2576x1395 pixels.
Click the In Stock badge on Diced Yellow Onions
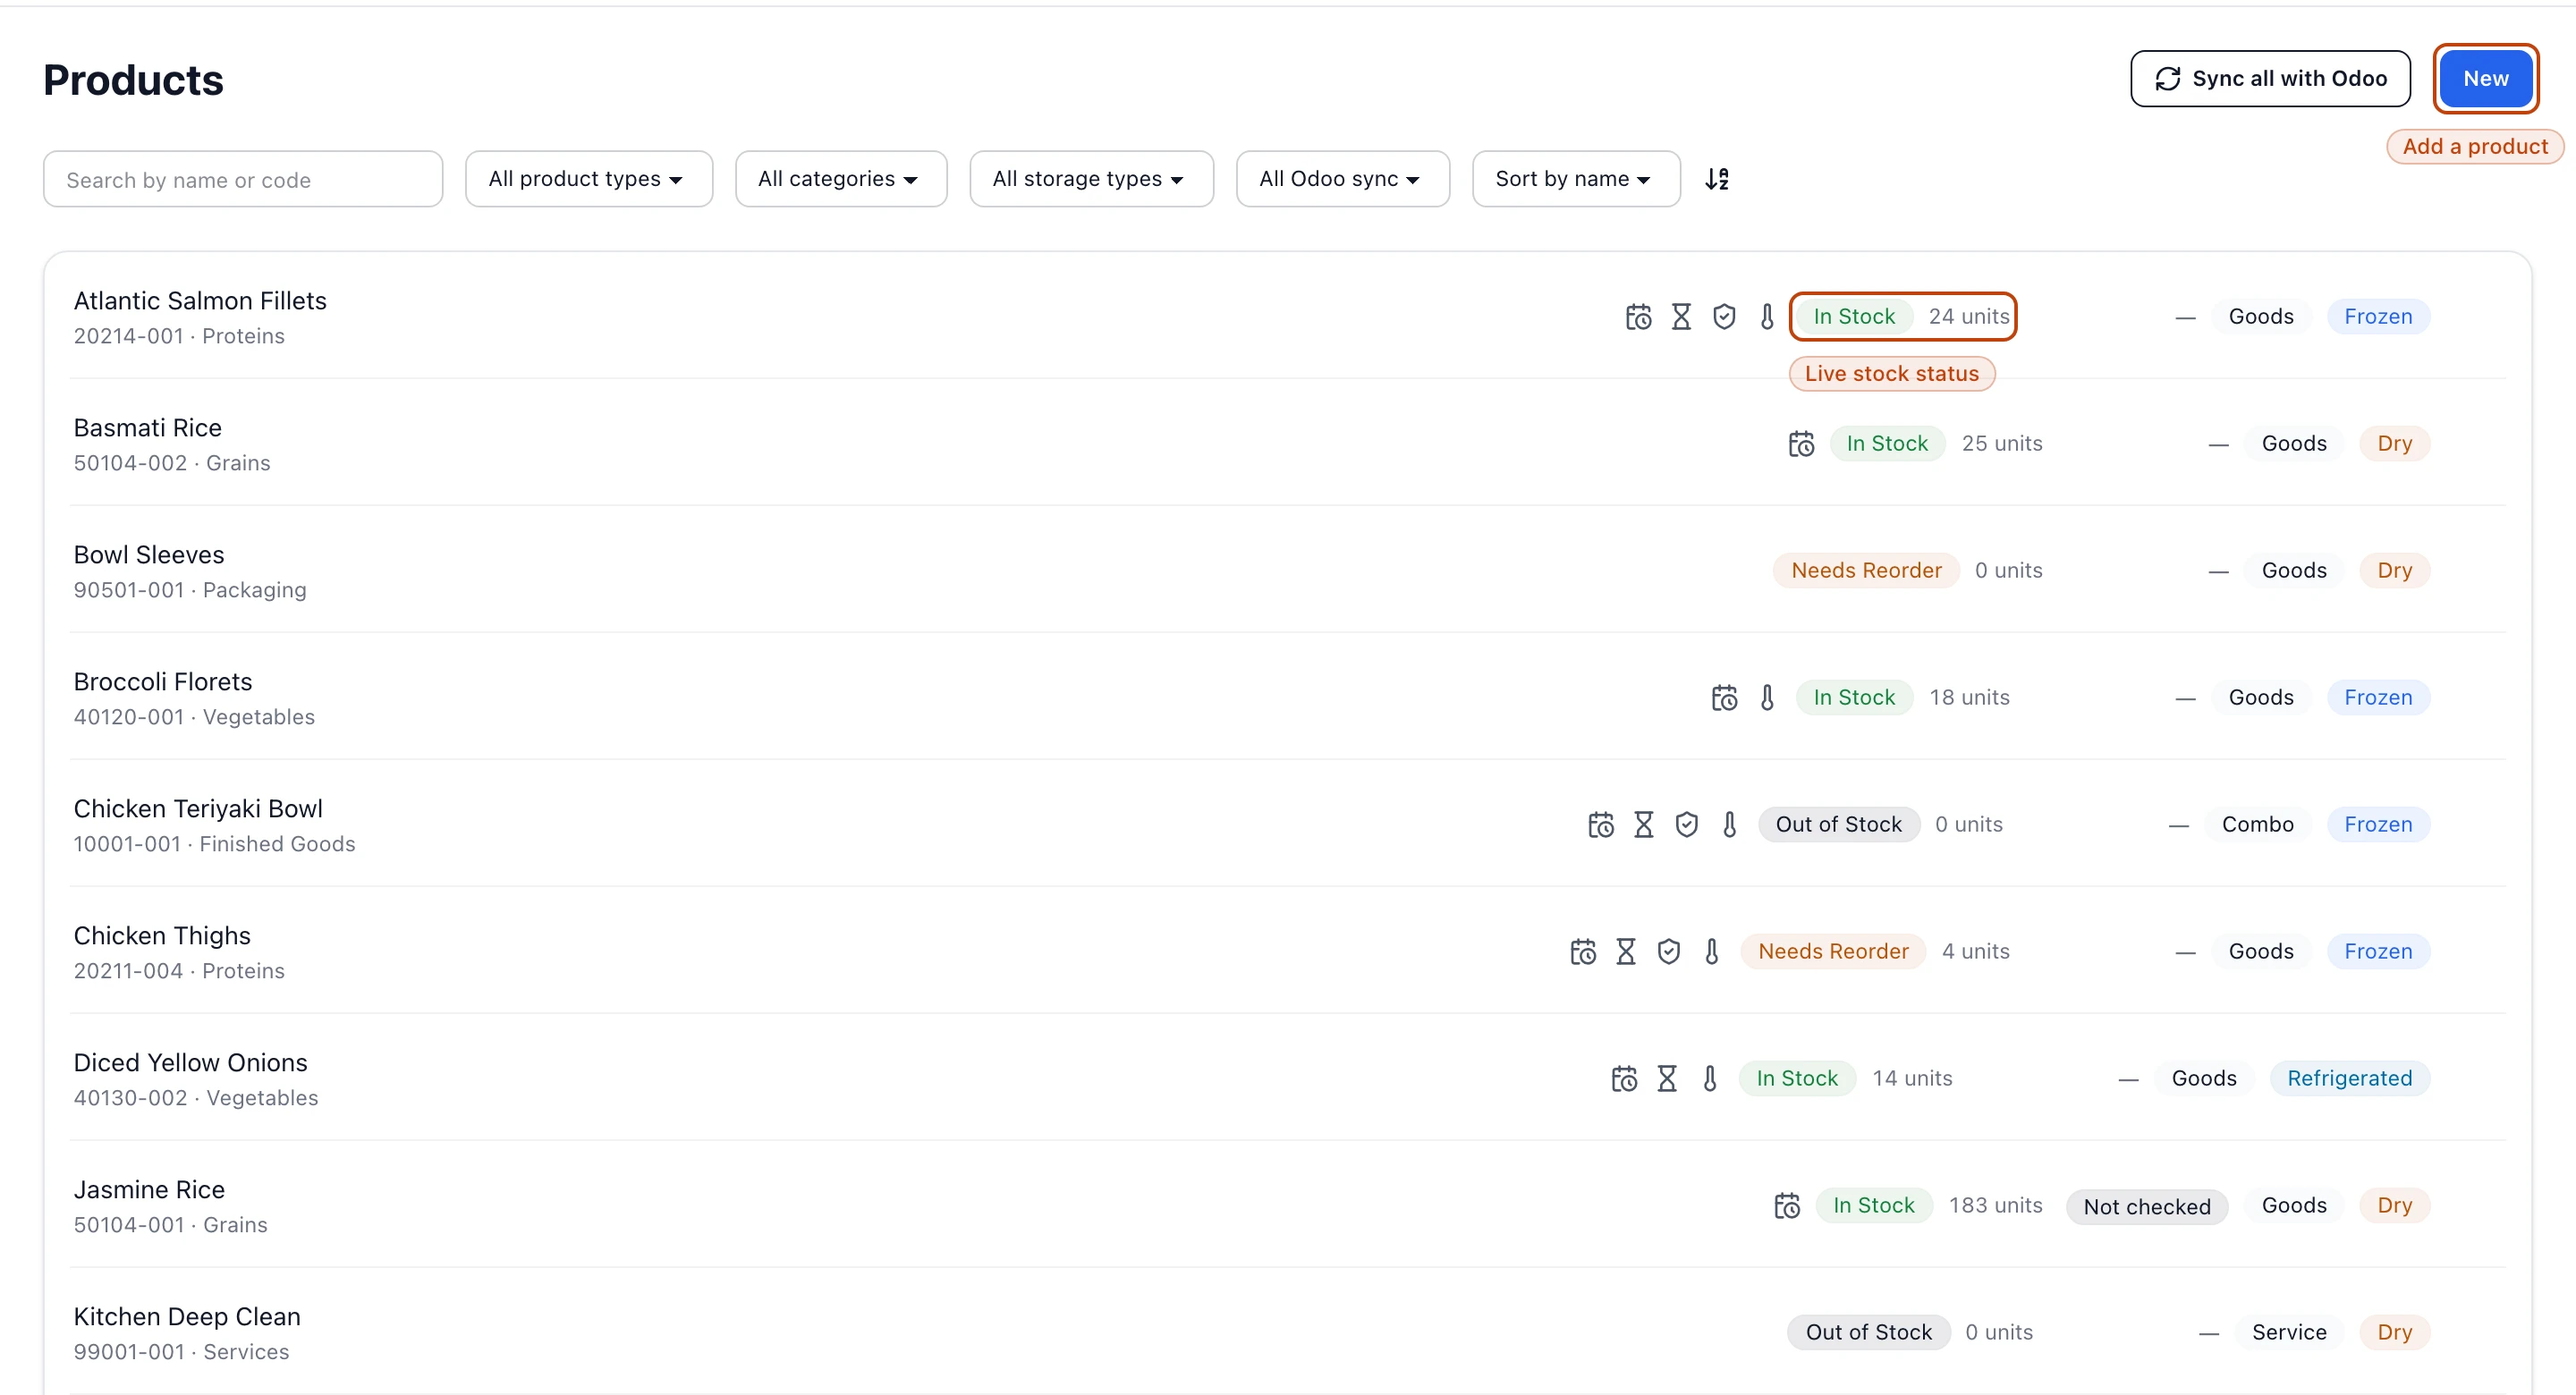tap(1797, 1079)
